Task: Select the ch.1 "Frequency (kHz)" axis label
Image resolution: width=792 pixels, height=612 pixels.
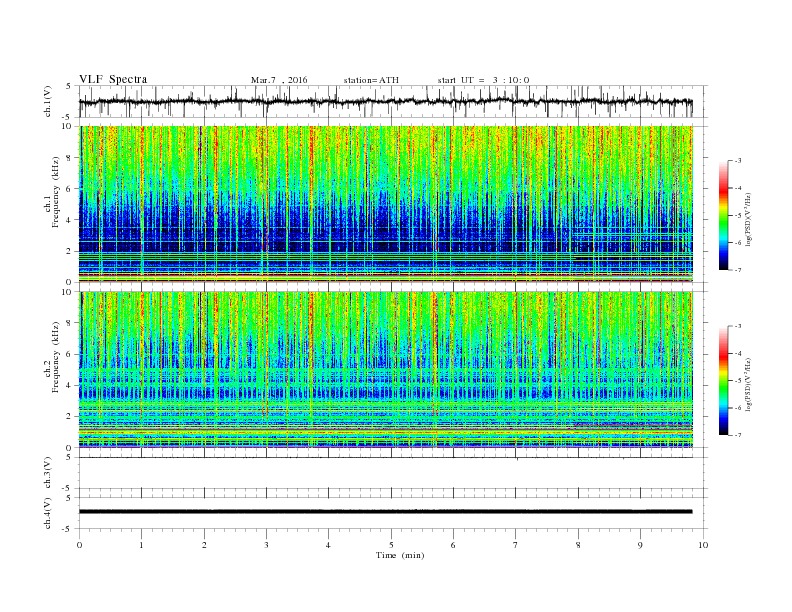Action: click(x=56, y=192)
